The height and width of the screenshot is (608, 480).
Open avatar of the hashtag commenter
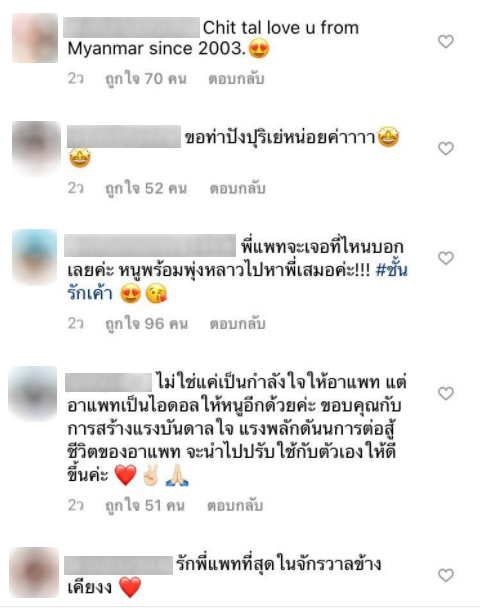(35, 256)
